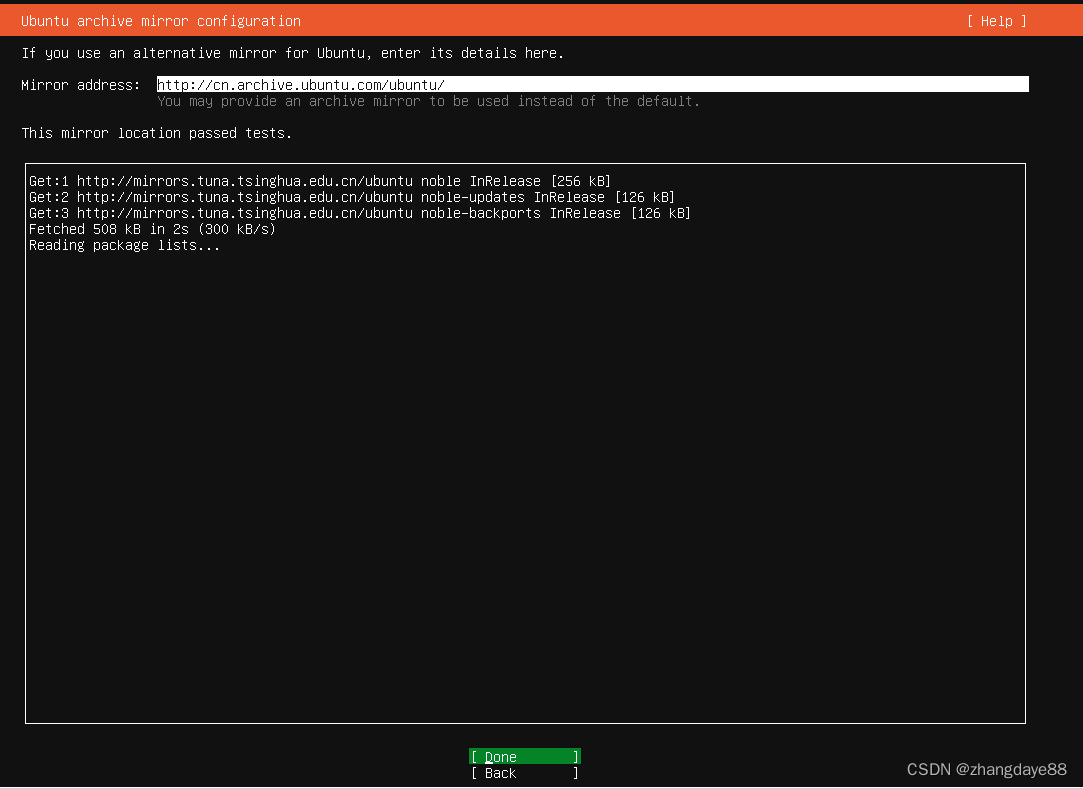Screen dimensions: 1083x789
Task: Click the 'Reading package lists...' line
Action: click(124, 245)
